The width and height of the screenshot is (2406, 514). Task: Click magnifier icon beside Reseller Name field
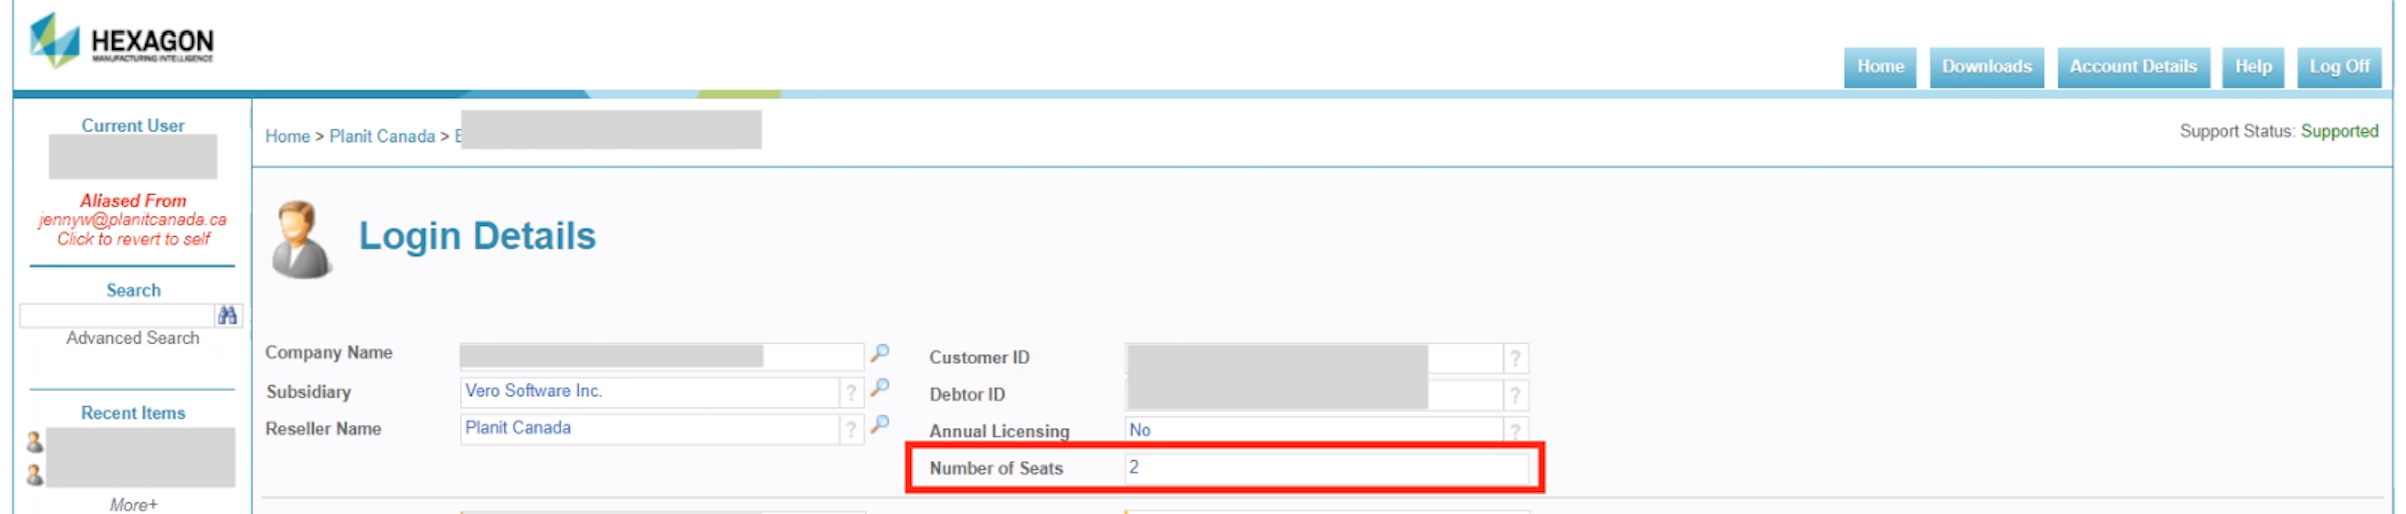coord(880,425)
